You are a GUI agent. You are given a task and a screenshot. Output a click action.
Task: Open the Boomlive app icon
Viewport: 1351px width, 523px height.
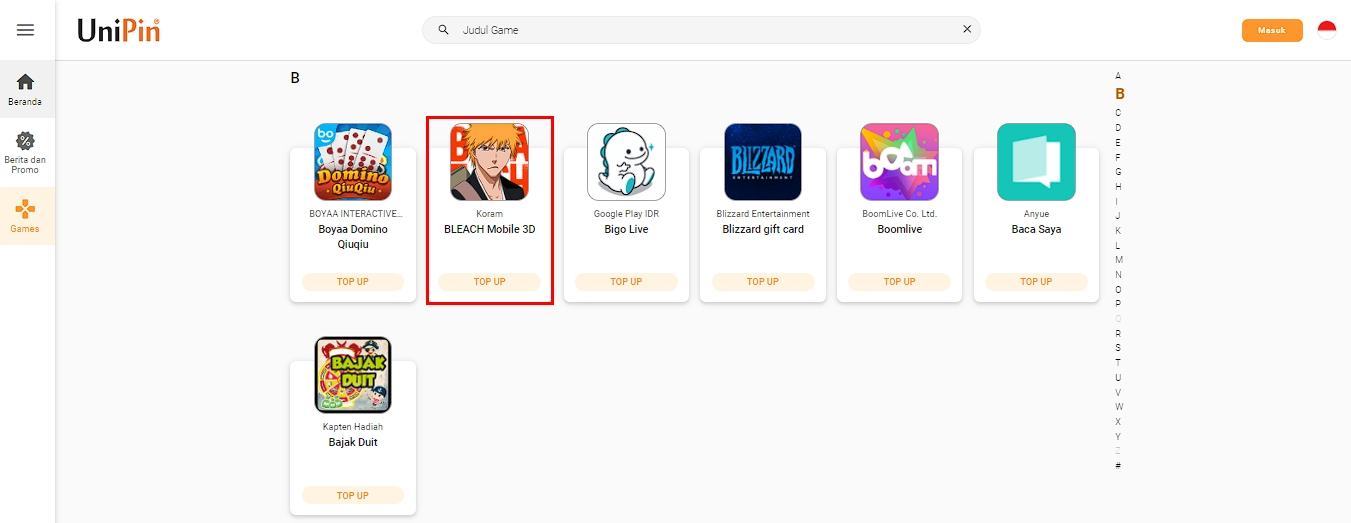pos(900,162)
